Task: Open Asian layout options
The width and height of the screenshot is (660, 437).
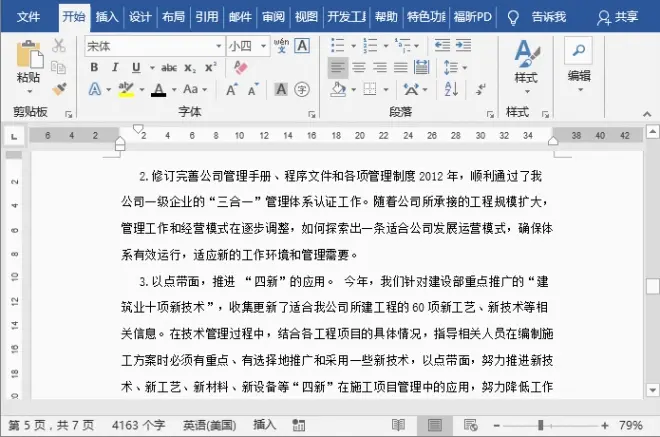Action: click(x=411, y=89)
